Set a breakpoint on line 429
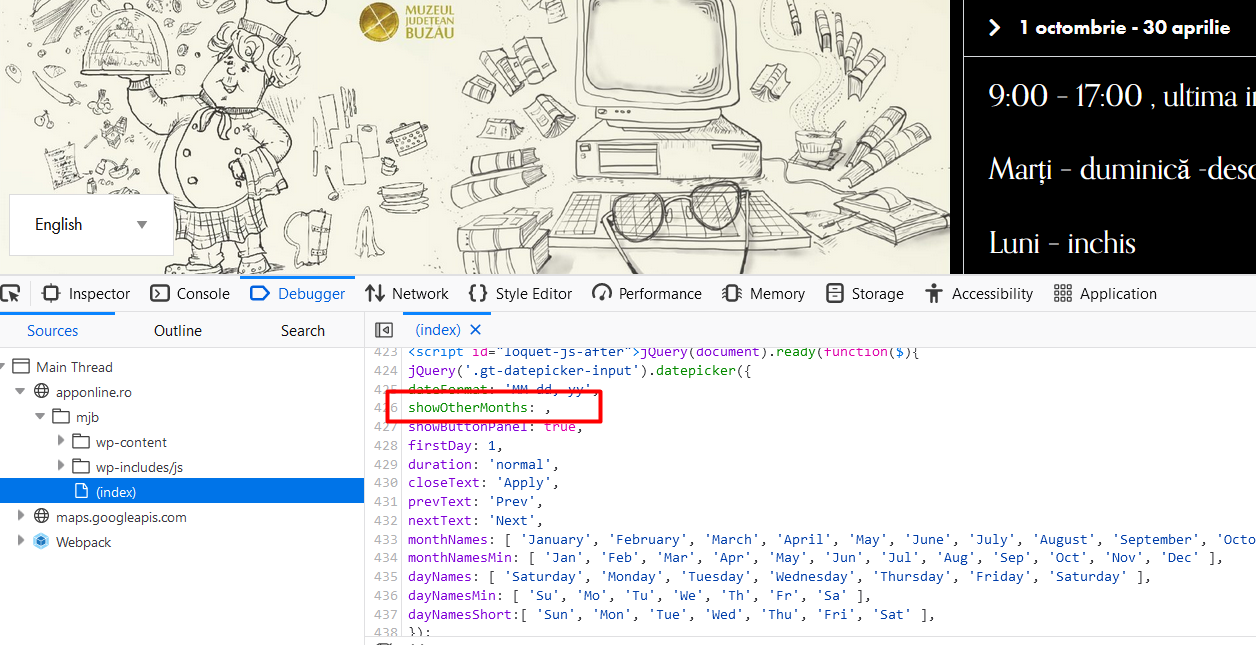This screenshot has width=1256, height=645. click(386, 464)
